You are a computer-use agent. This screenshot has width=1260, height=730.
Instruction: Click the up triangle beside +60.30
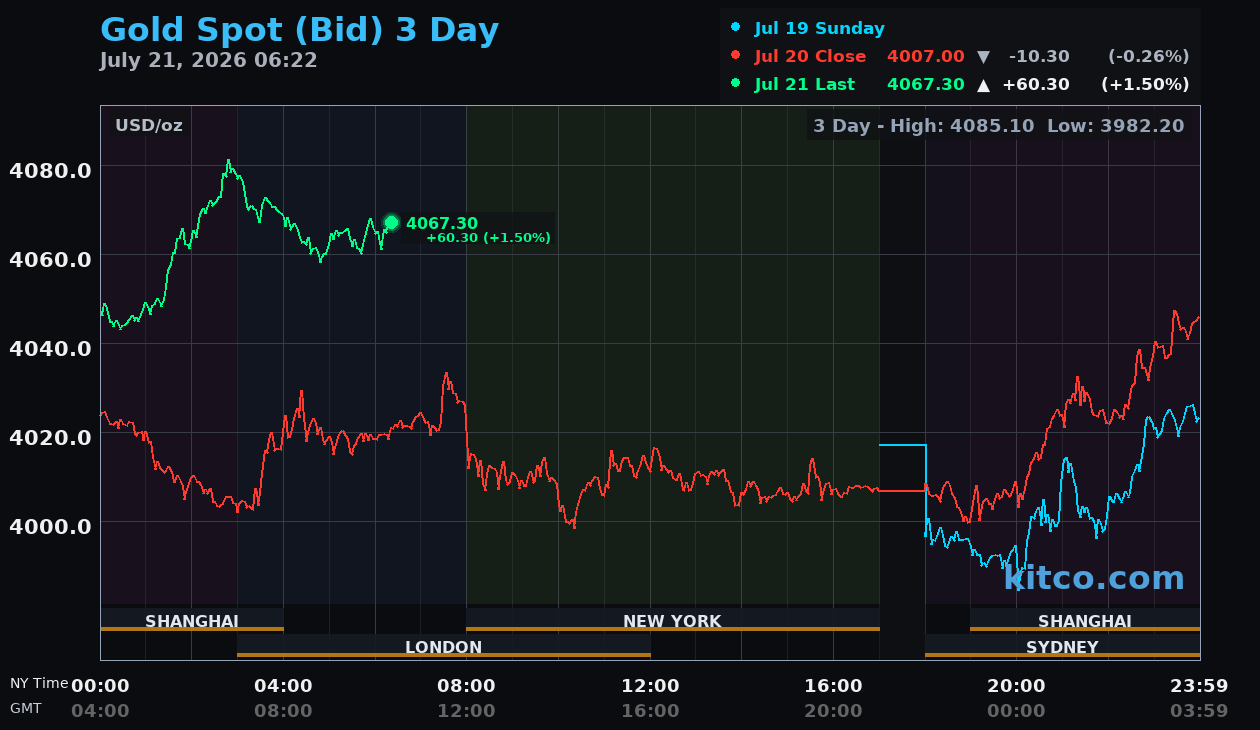tap(983, 85)
